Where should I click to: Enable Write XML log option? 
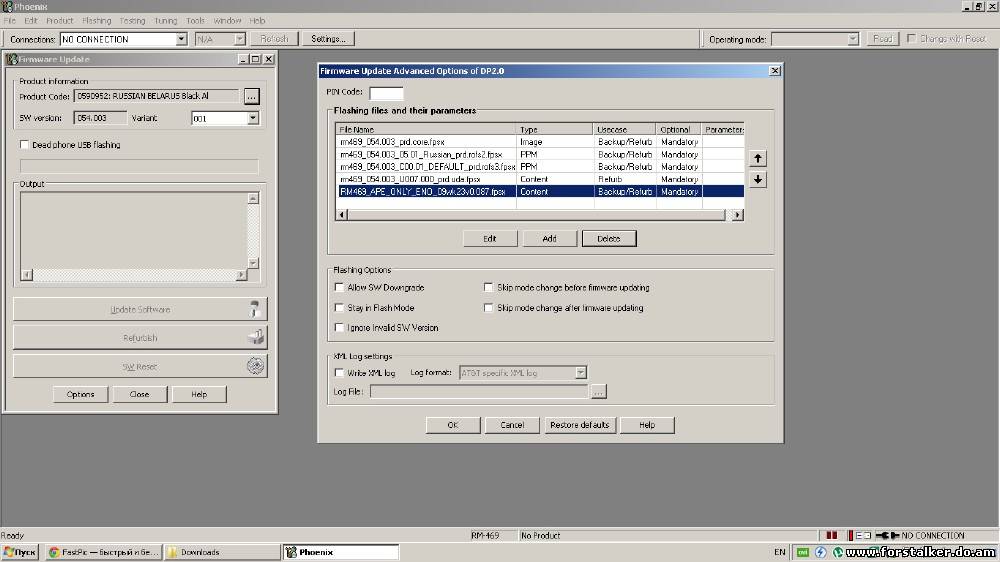339,373
